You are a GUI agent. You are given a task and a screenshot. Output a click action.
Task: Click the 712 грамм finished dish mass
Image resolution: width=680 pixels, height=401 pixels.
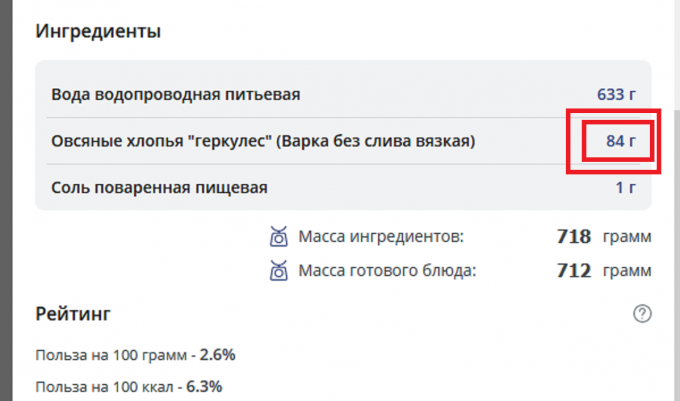pyautogui.click(x=604, y=271)
